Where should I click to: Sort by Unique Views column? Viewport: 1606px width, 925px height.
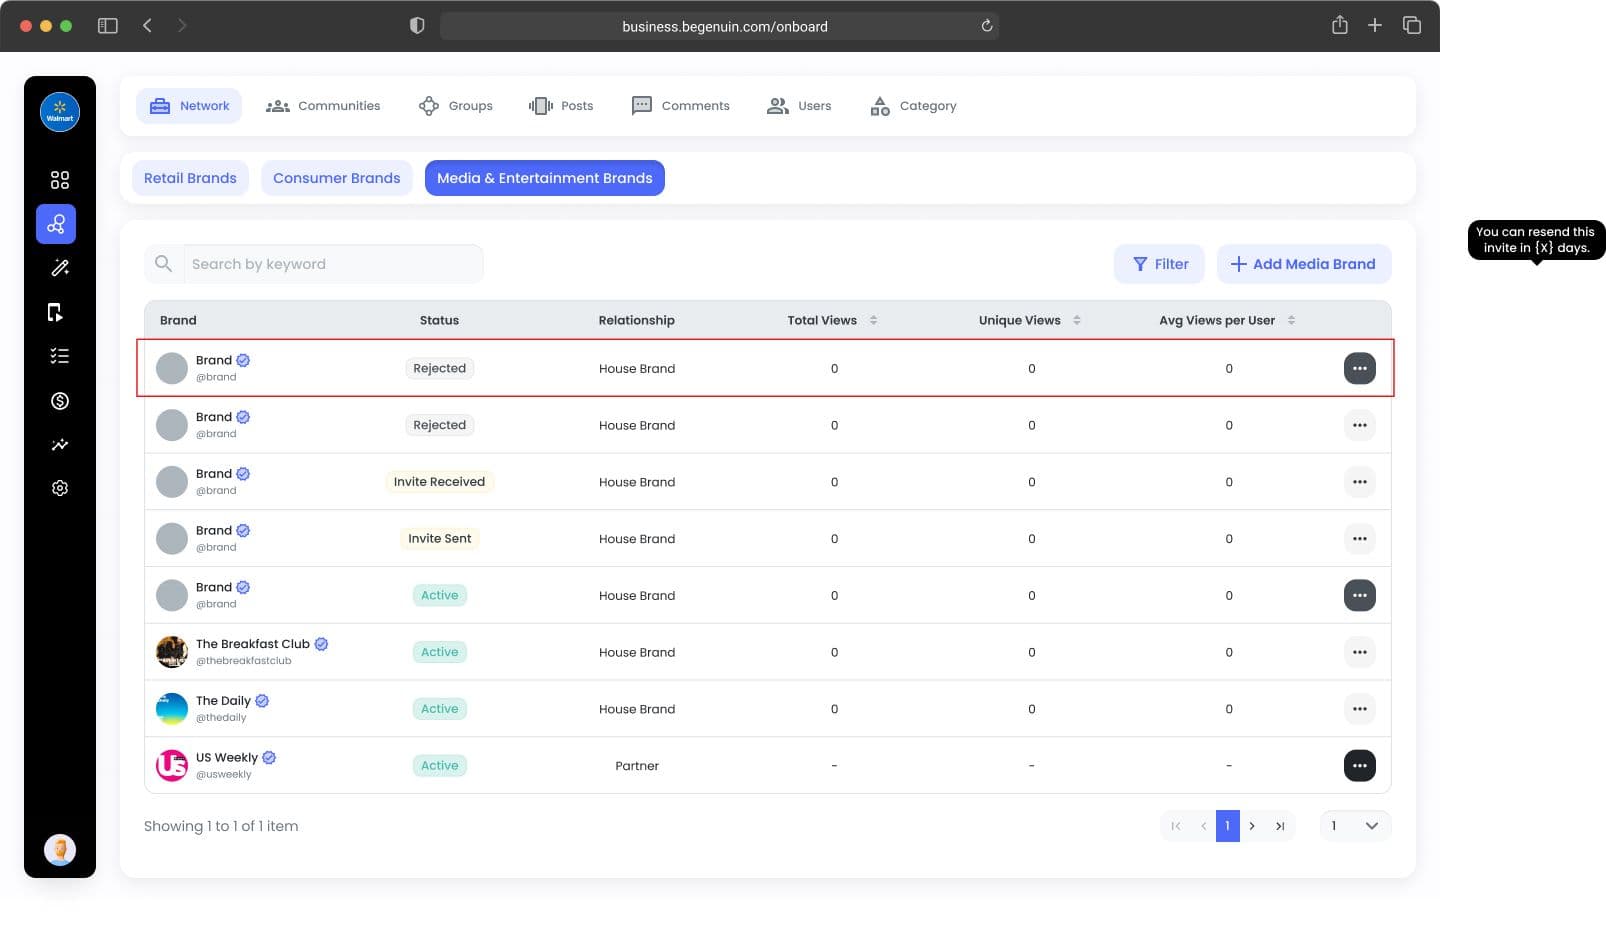[1077, 320]
